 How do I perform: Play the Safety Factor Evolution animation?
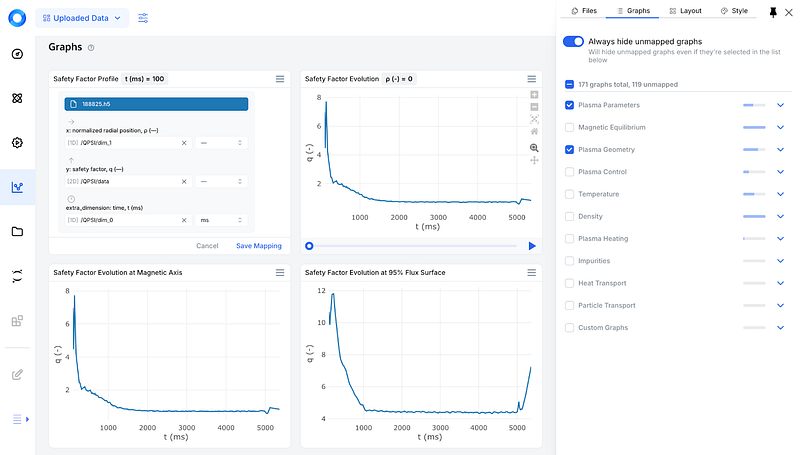point(532,246)
